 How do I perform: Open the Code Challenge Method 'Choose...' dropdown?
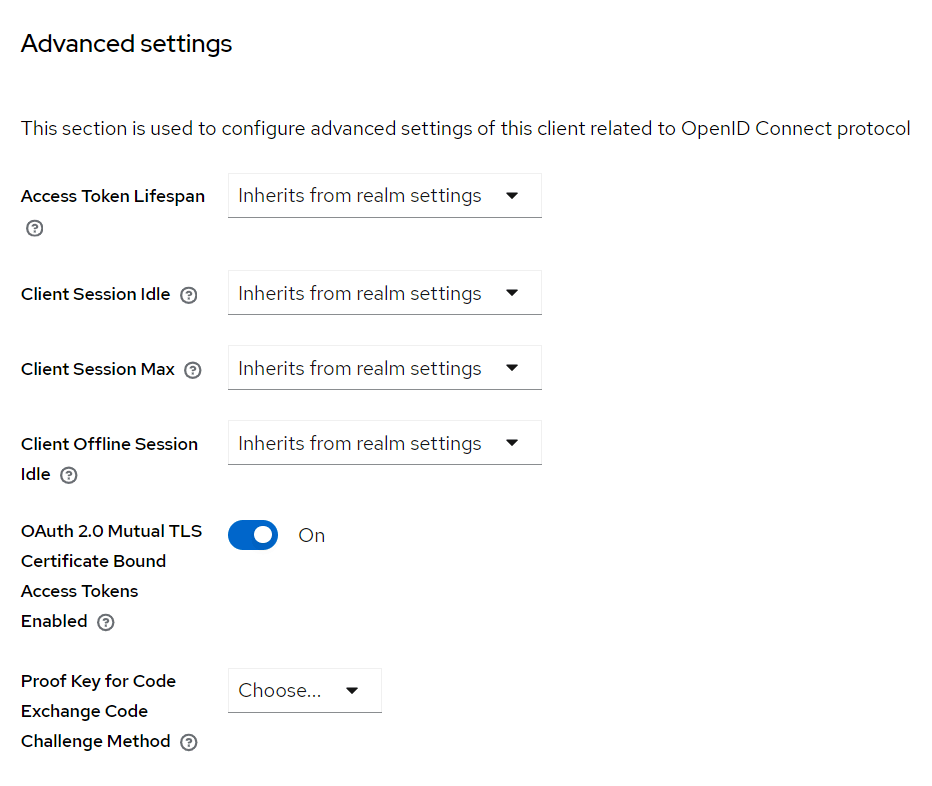(x=304, y=690)
